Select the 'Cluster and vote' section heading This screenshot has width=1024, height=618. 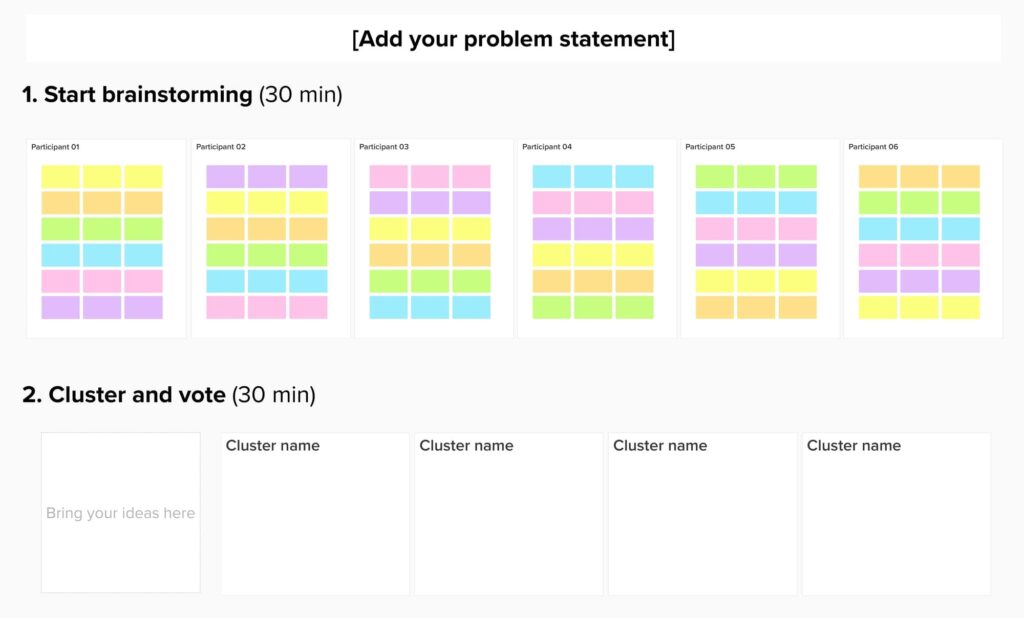[124, 395]
